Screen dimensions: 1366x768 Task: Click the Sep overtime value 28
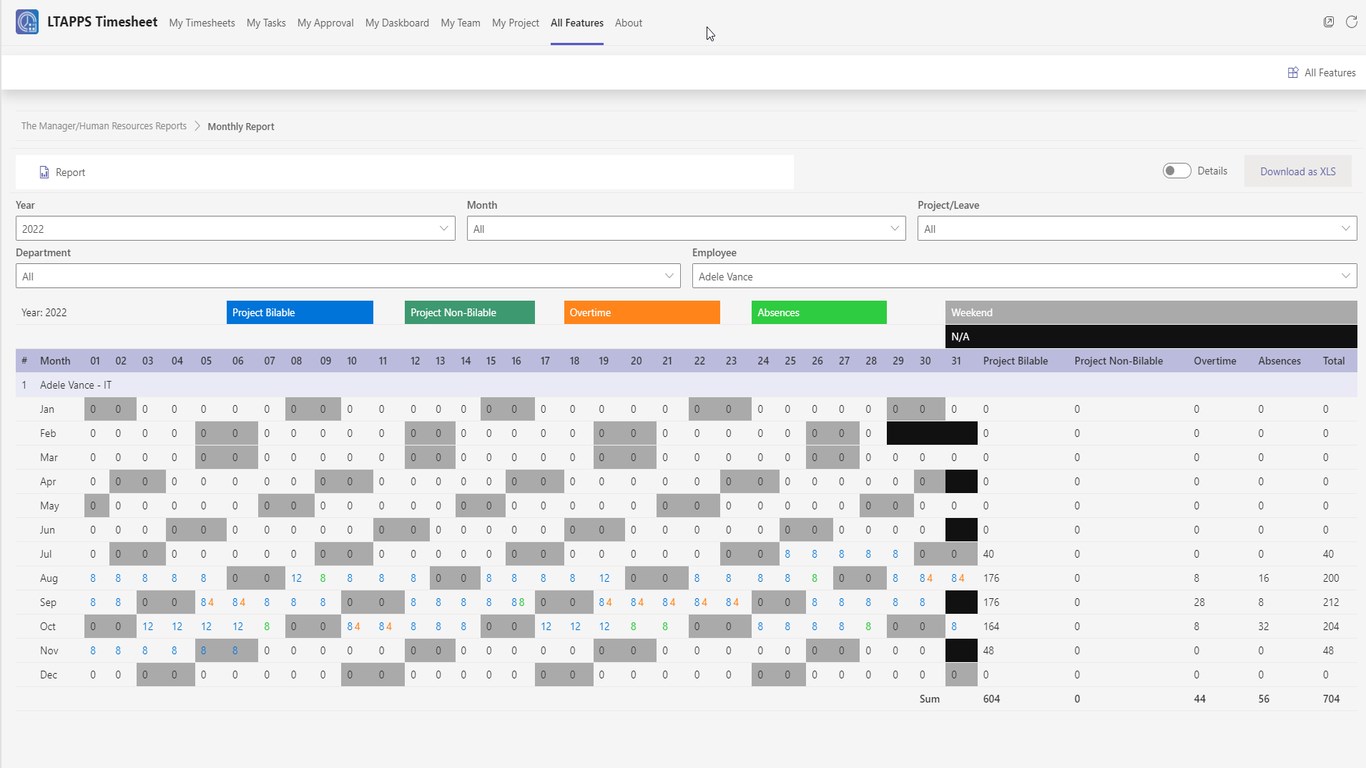point(1200,602)
